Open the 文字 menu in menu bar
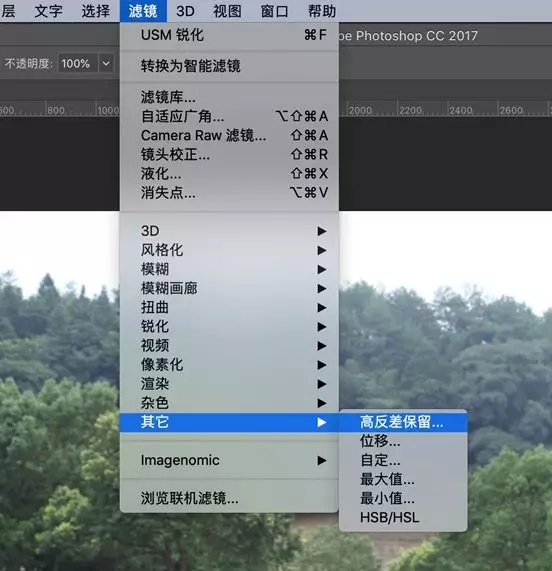552x571 pixels. [48, 11]
